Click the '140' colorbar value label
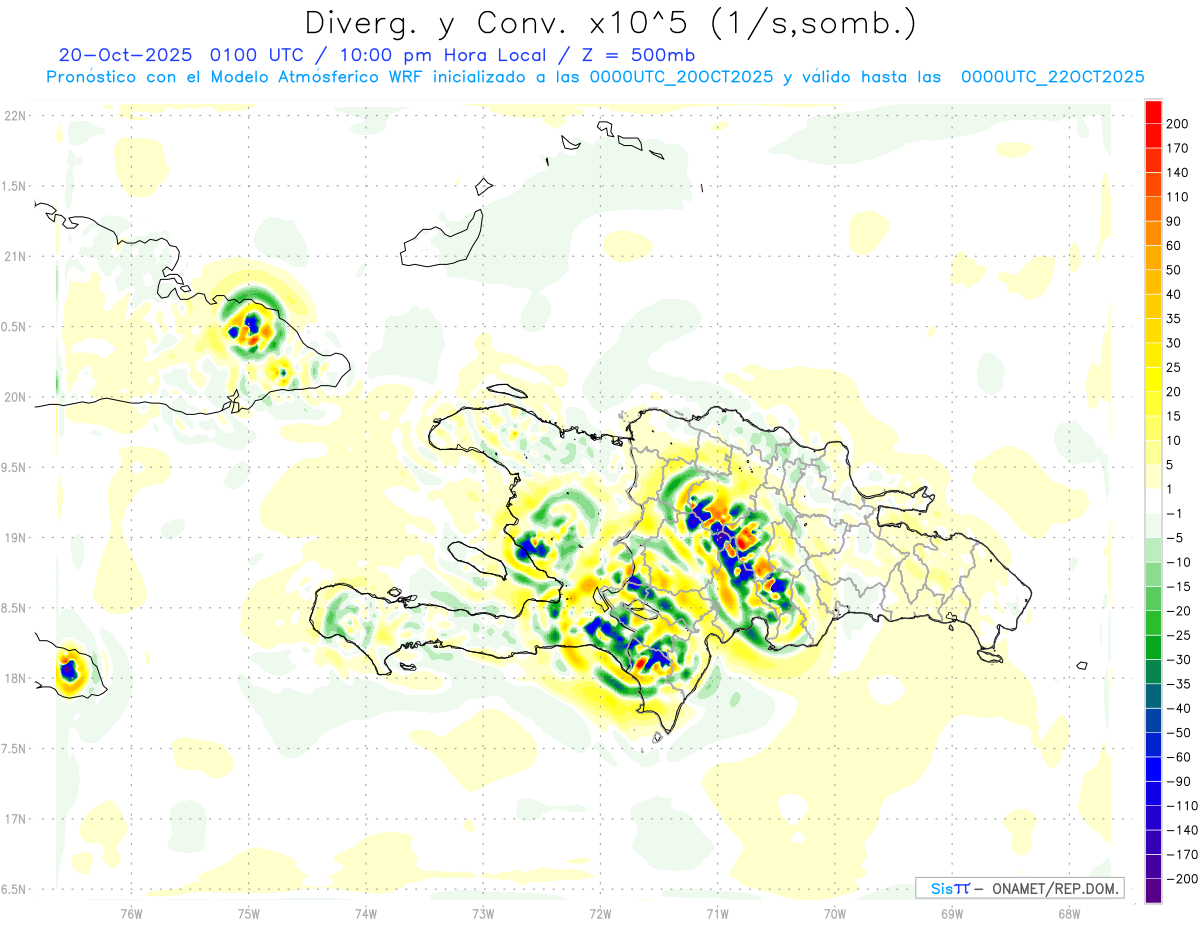Screen dimensions: 1200x927 (1176, 173)
